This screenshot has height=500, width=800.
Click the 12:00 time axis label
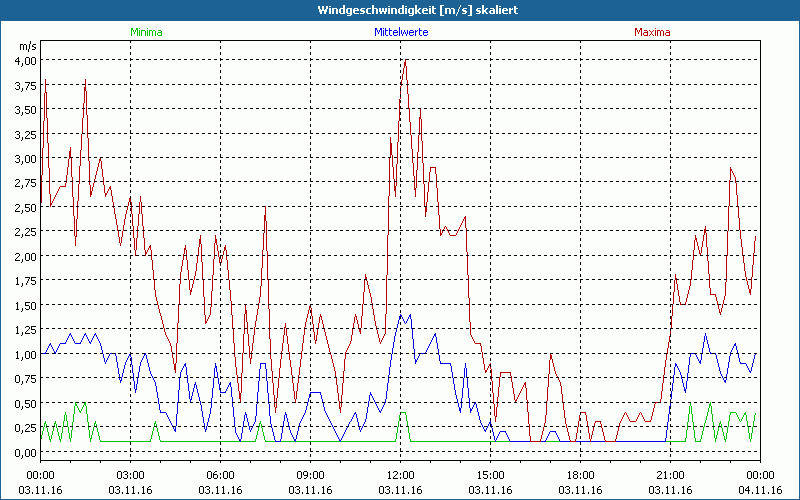pos(400,475)
